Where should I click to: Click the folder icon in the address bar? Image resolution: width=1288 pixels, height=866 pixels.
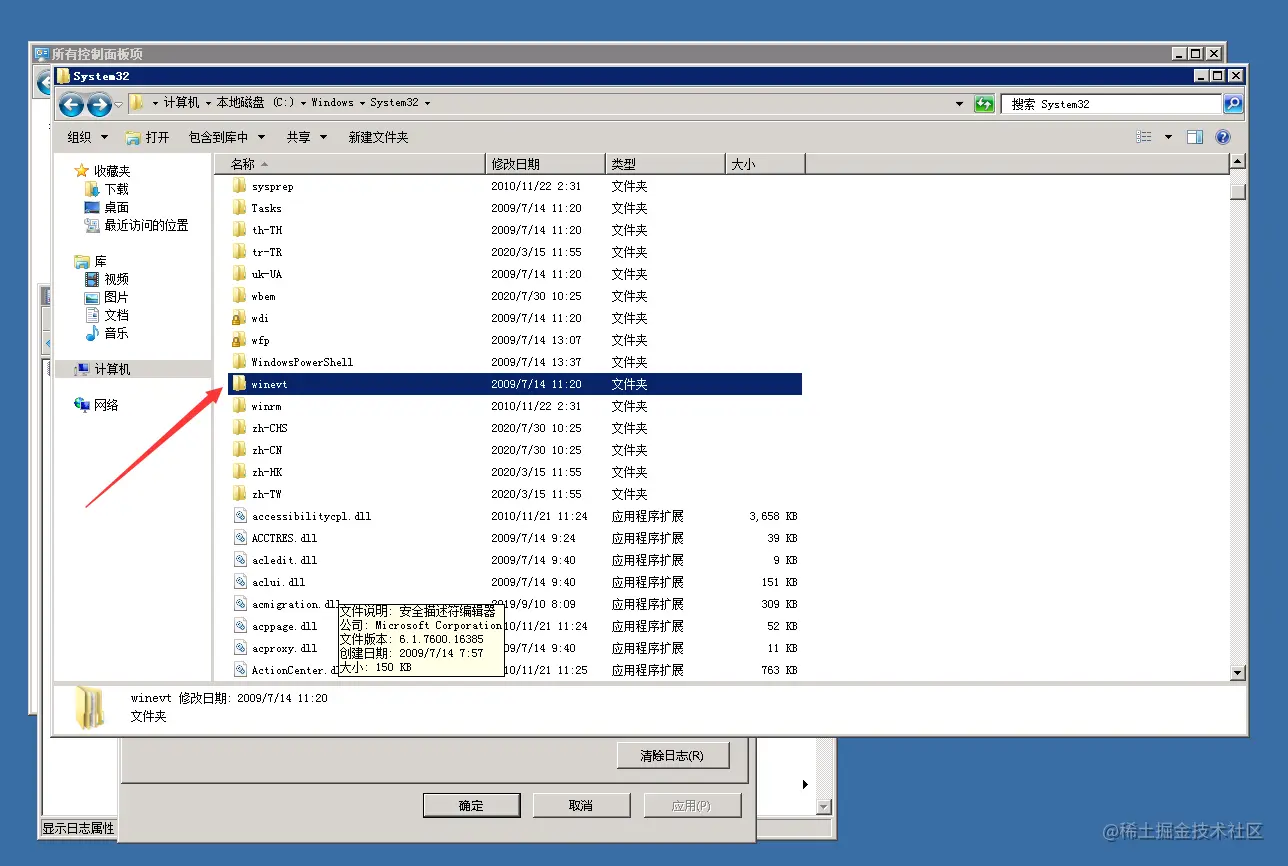(137, 103)
